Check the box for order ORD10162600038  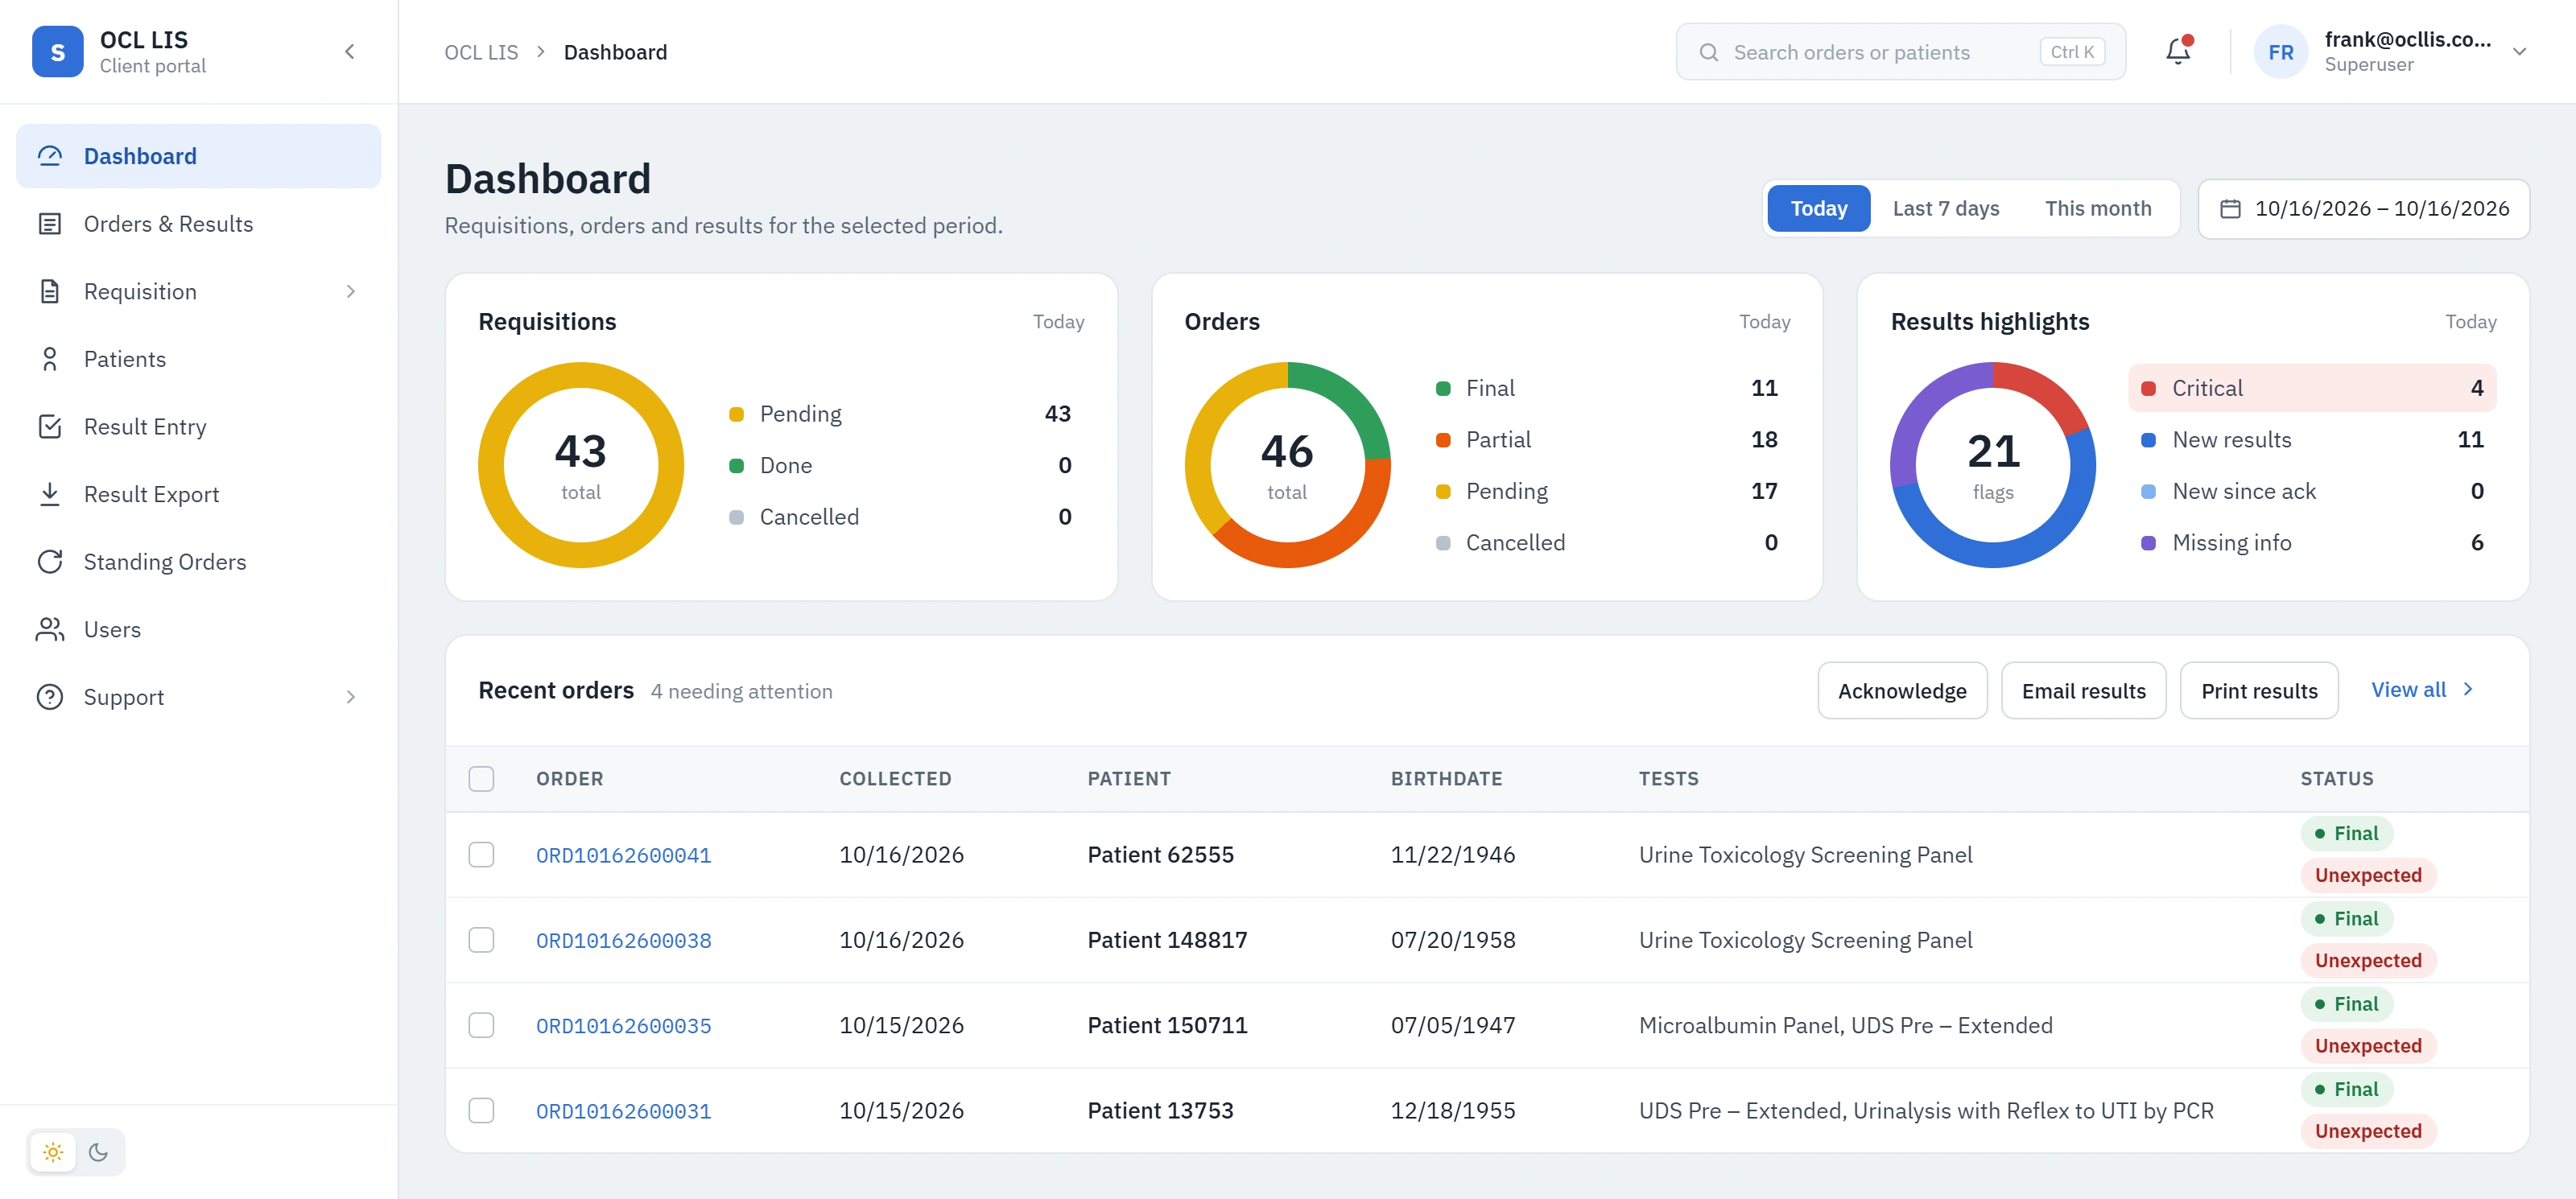click(481, 940)
